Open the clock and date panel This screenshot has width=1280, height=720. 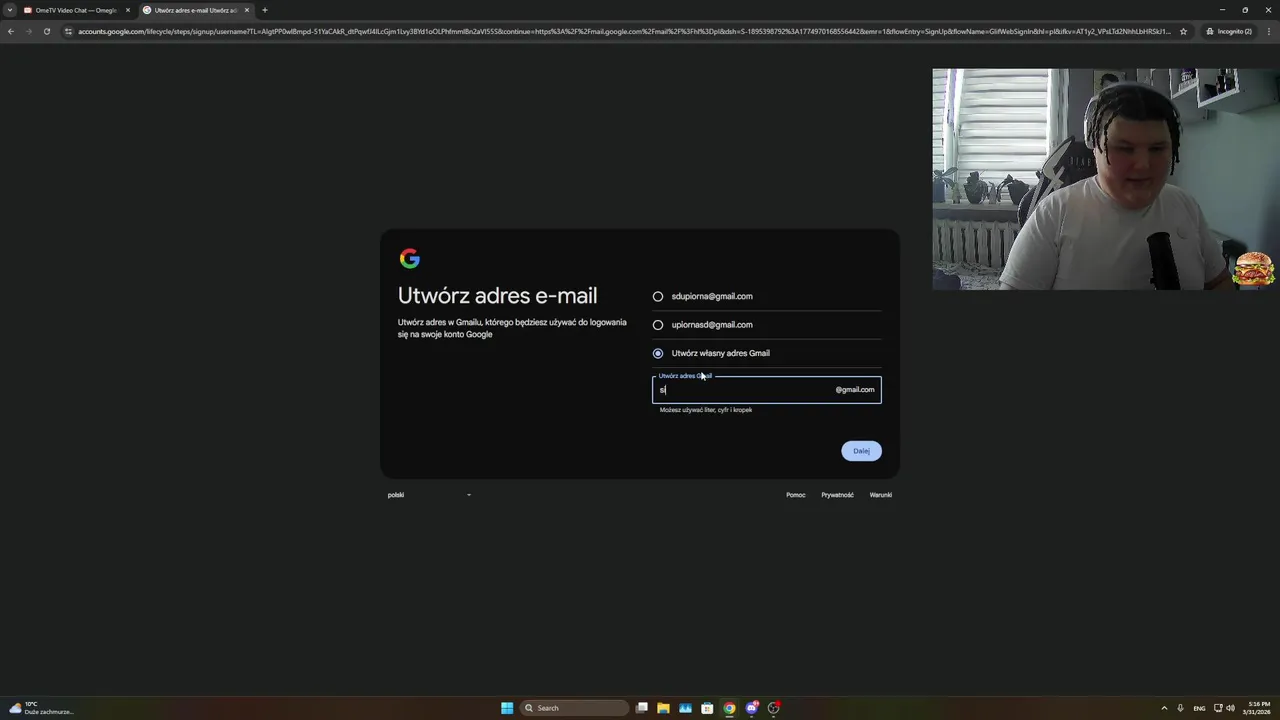pos(1258,708)
